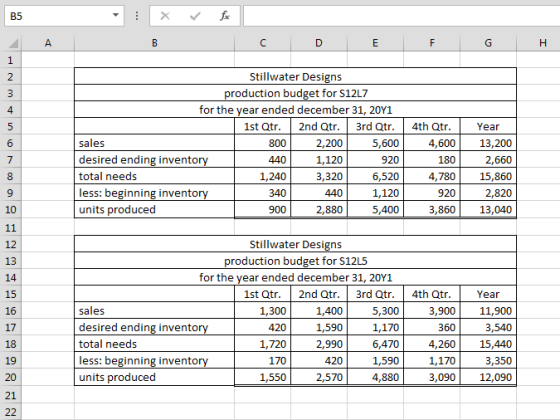Click 'total needs' label in row 18

pyautogui.click(x=108, y=344)
